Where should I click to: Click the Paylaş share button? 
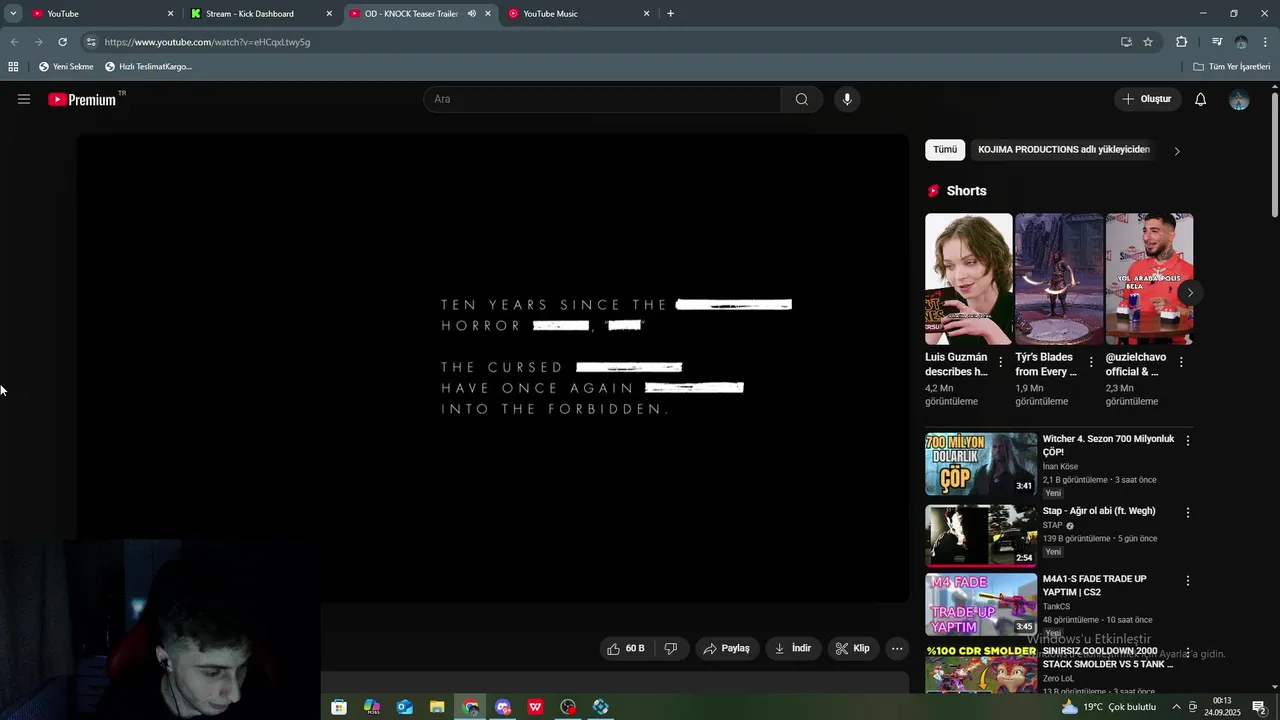pos(726,648)
